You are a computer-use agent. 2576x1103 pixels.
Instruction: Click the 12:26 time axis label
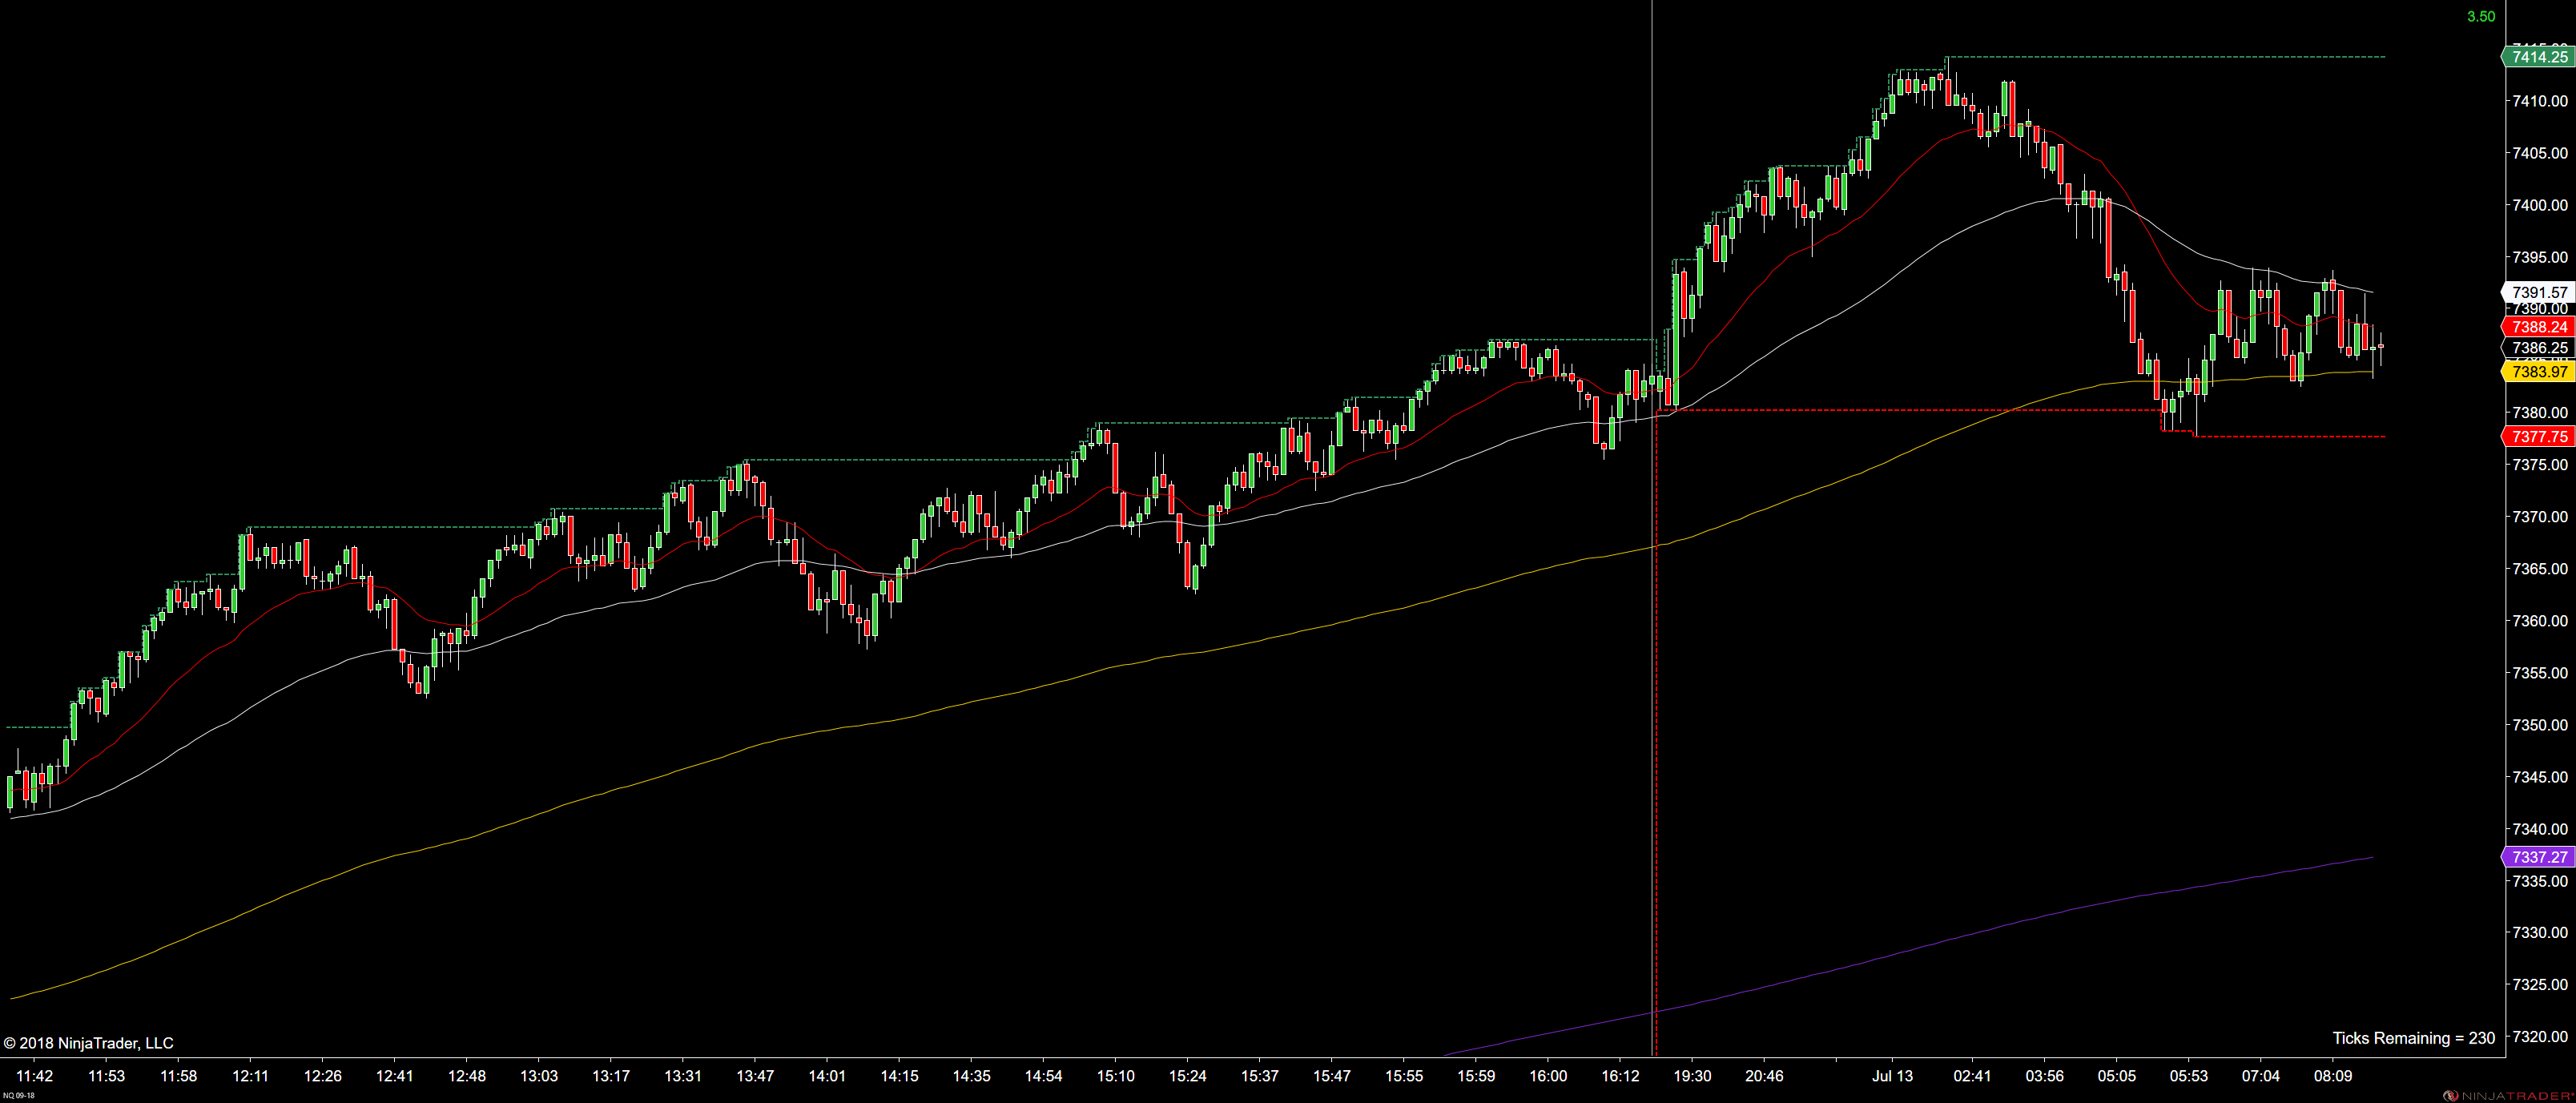[x=323, y=1076]
